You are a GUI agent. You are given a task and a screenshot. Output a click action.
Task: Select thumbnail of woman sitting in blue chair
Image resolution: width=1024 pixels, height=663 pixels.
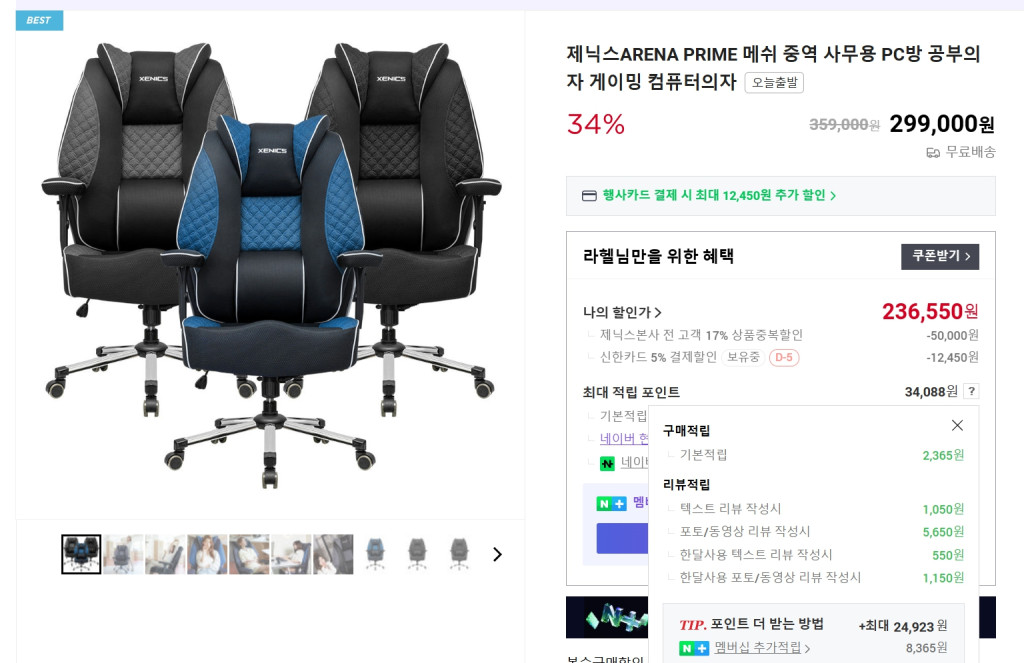click(x=207, y=555)
